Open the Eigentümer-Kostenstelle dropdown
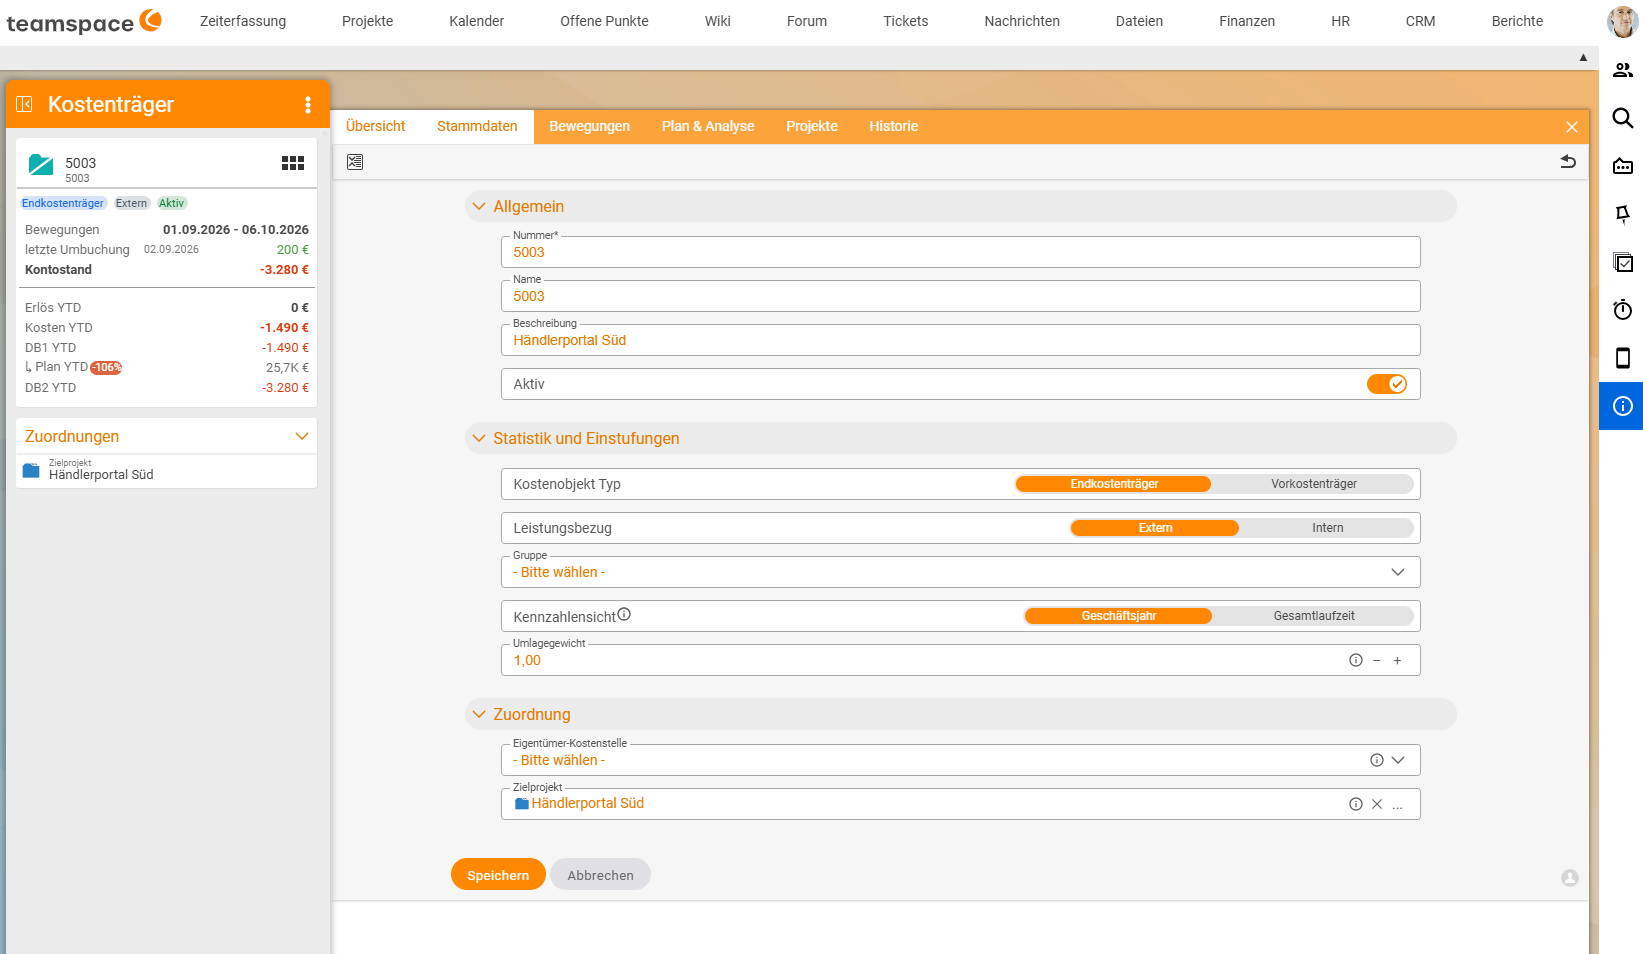1643x954 pixels. [x=960, y=760]
